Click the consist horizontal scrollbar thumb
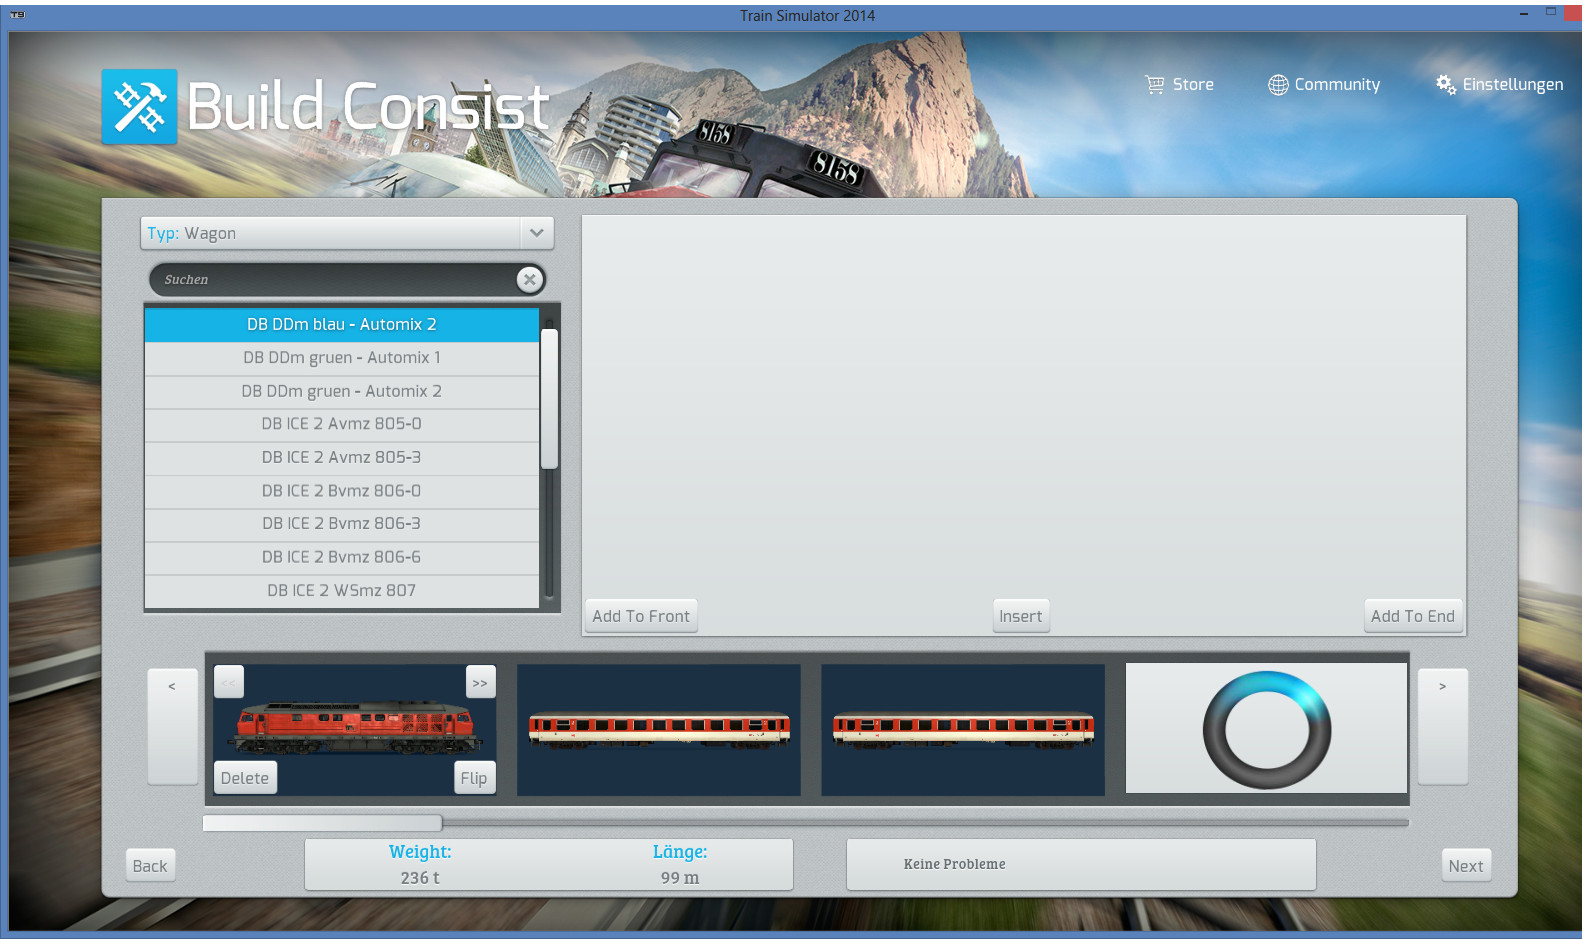The height and width of the screenshot is (939, 1587). point(322,823)
